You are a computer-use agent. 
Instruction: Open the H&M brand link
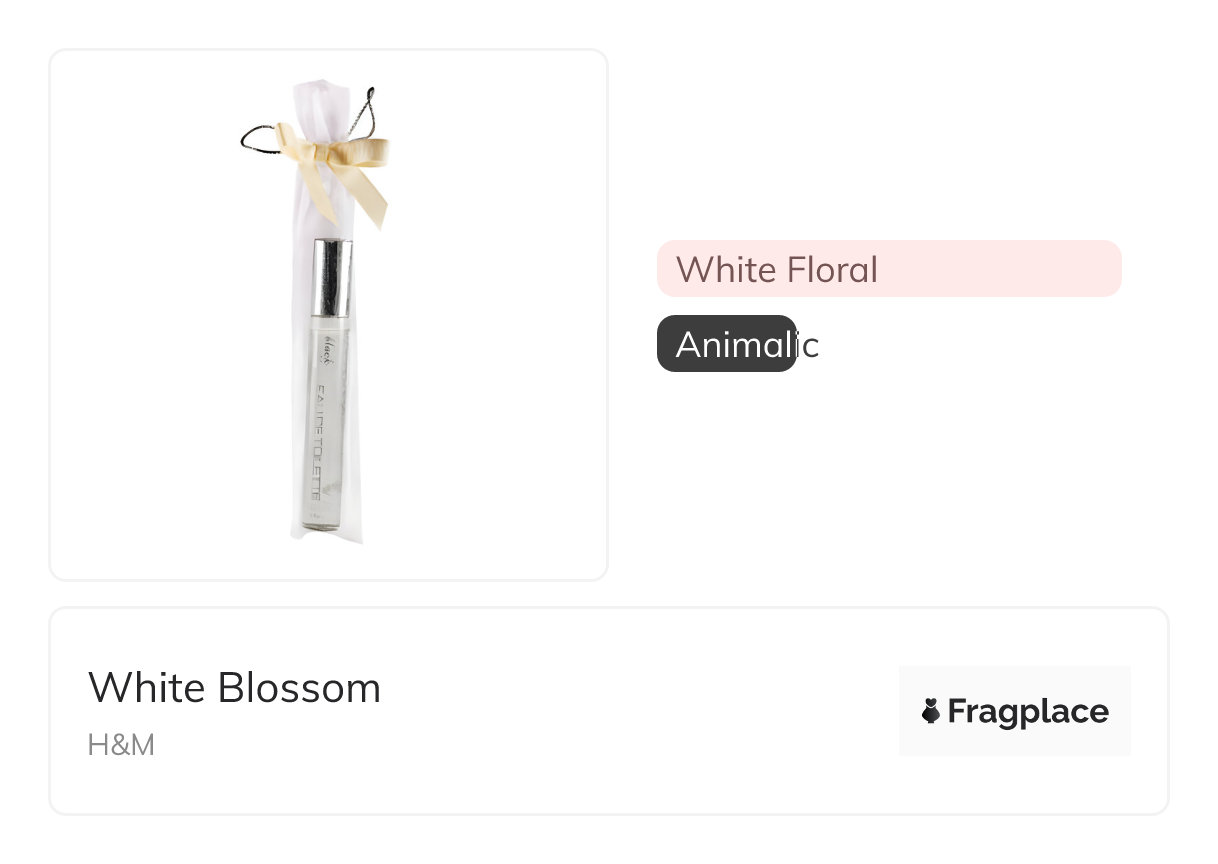(121, 745)
